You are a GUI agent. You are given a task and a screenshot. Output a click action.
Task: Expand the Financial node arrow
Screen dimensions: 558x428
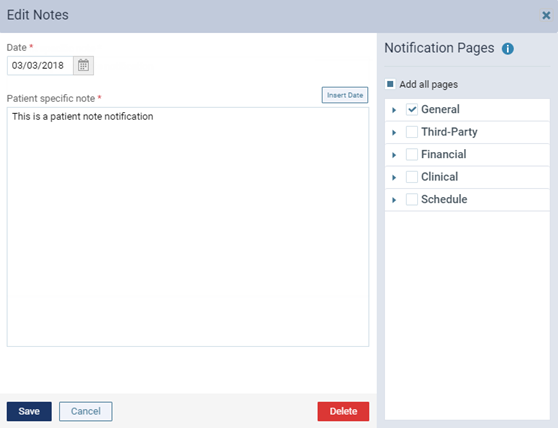394,155
